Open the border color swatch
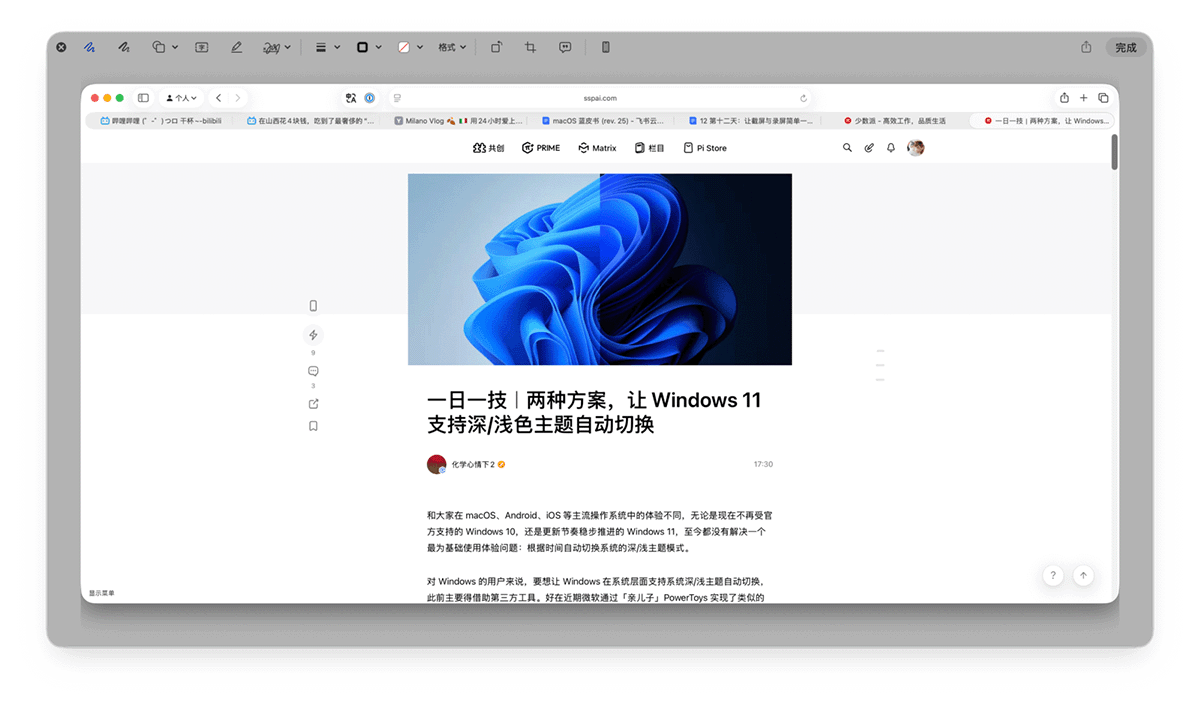Screen dimensions: 1200x709 tap(369, 47)
